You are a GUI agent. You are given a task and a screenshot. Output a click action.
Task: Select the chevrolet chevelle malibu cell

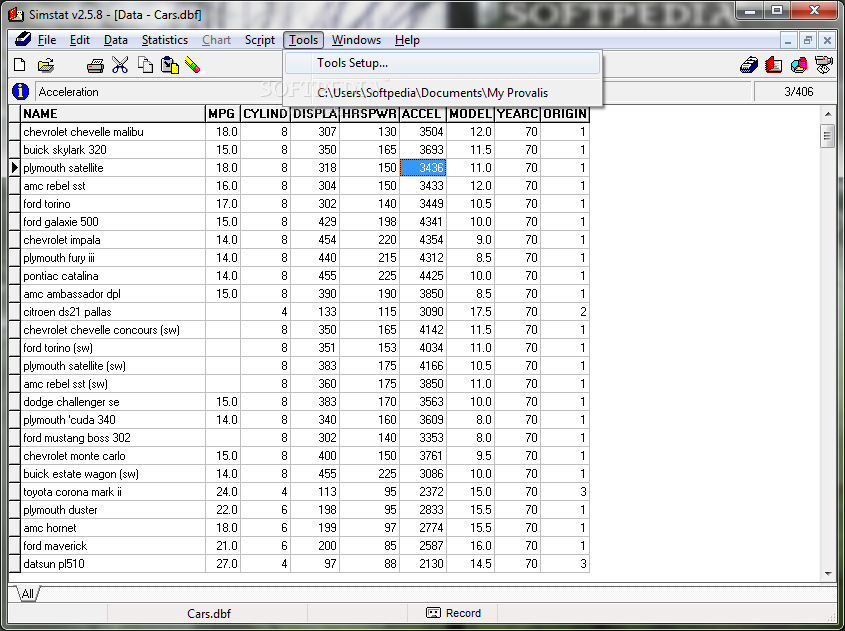113,131
